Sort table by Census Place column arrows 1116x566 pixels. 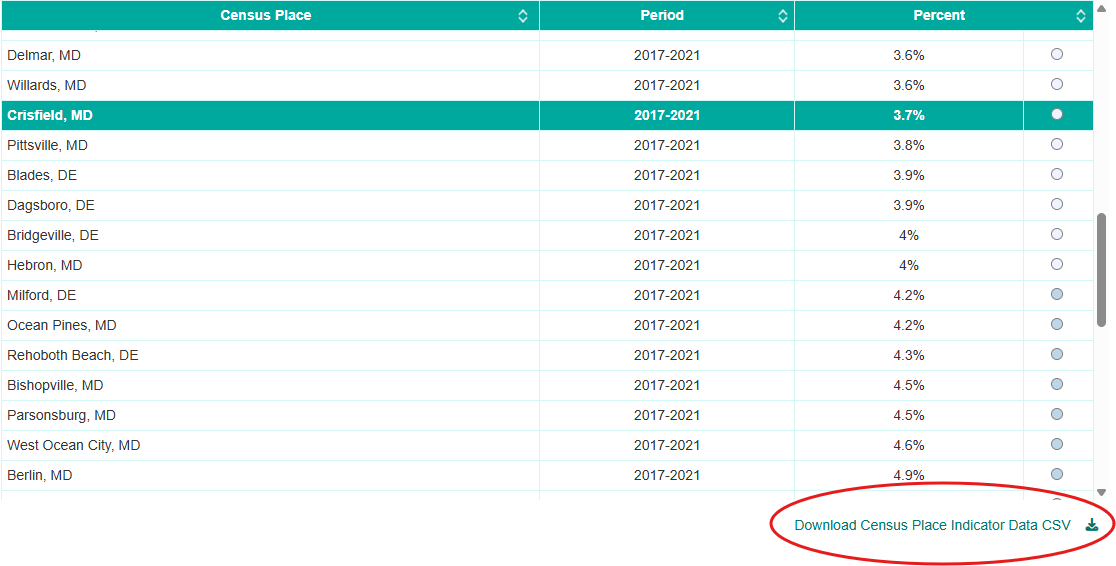(x=523, y=16)
